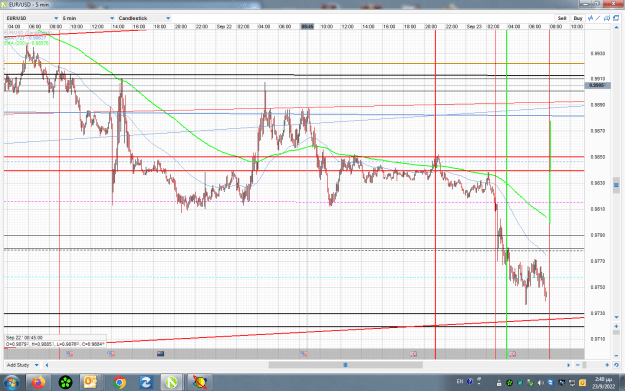Click the chart scroll right arrow

[x=568, y=365]
